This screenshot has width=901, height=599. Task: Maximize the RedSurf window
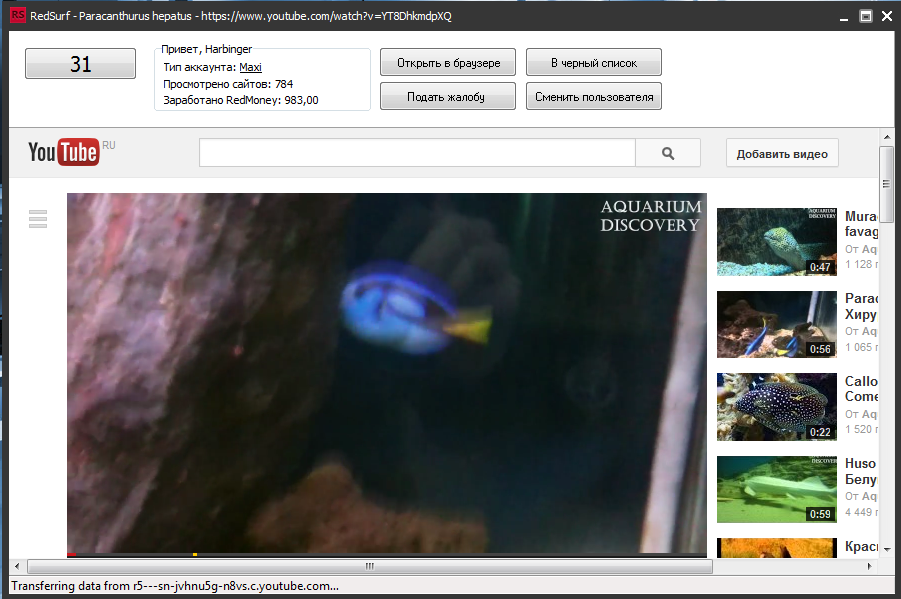coord(865,16)
